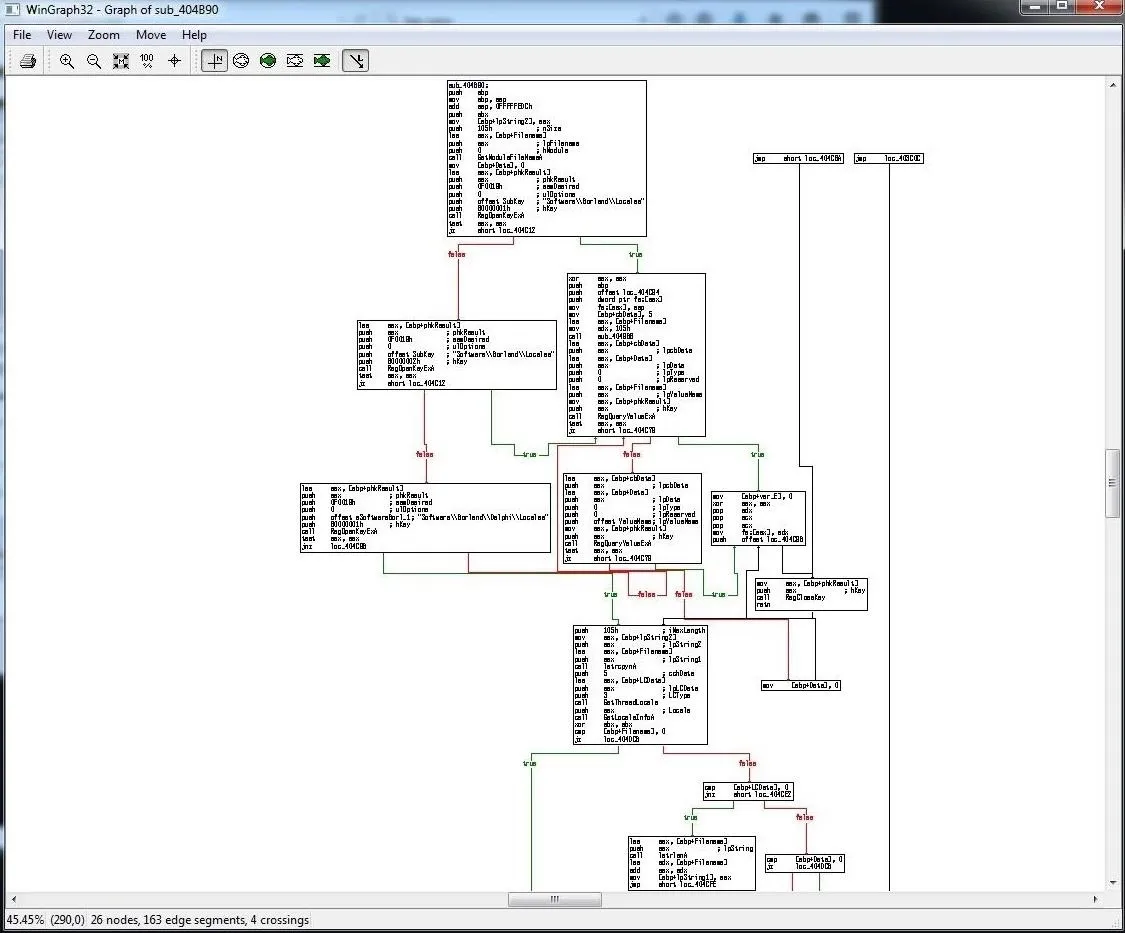Click the small 'jmp short loc_404C6A' node
Viewport: 1125px width, 933px height.
pos(799,159)
